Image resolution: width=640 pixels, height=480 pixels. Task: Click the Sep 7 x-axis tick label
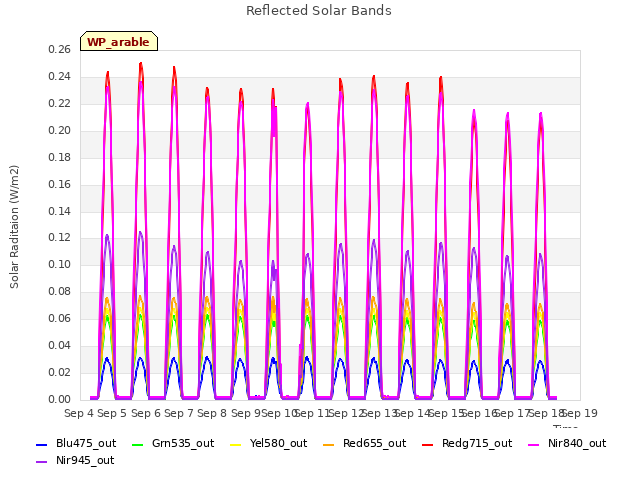(179, 413)
